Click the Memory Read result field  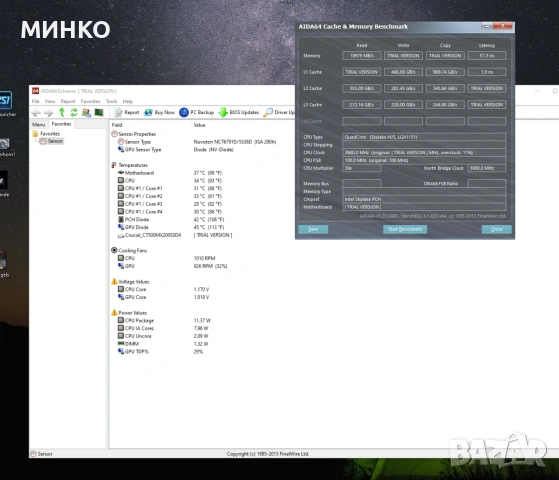pyautogui.click(x=361, y=56)
